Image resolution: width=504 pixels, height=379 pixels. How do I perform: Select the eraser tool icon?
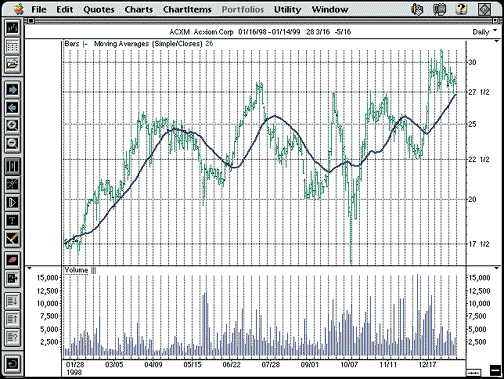(x=12, y=260)
